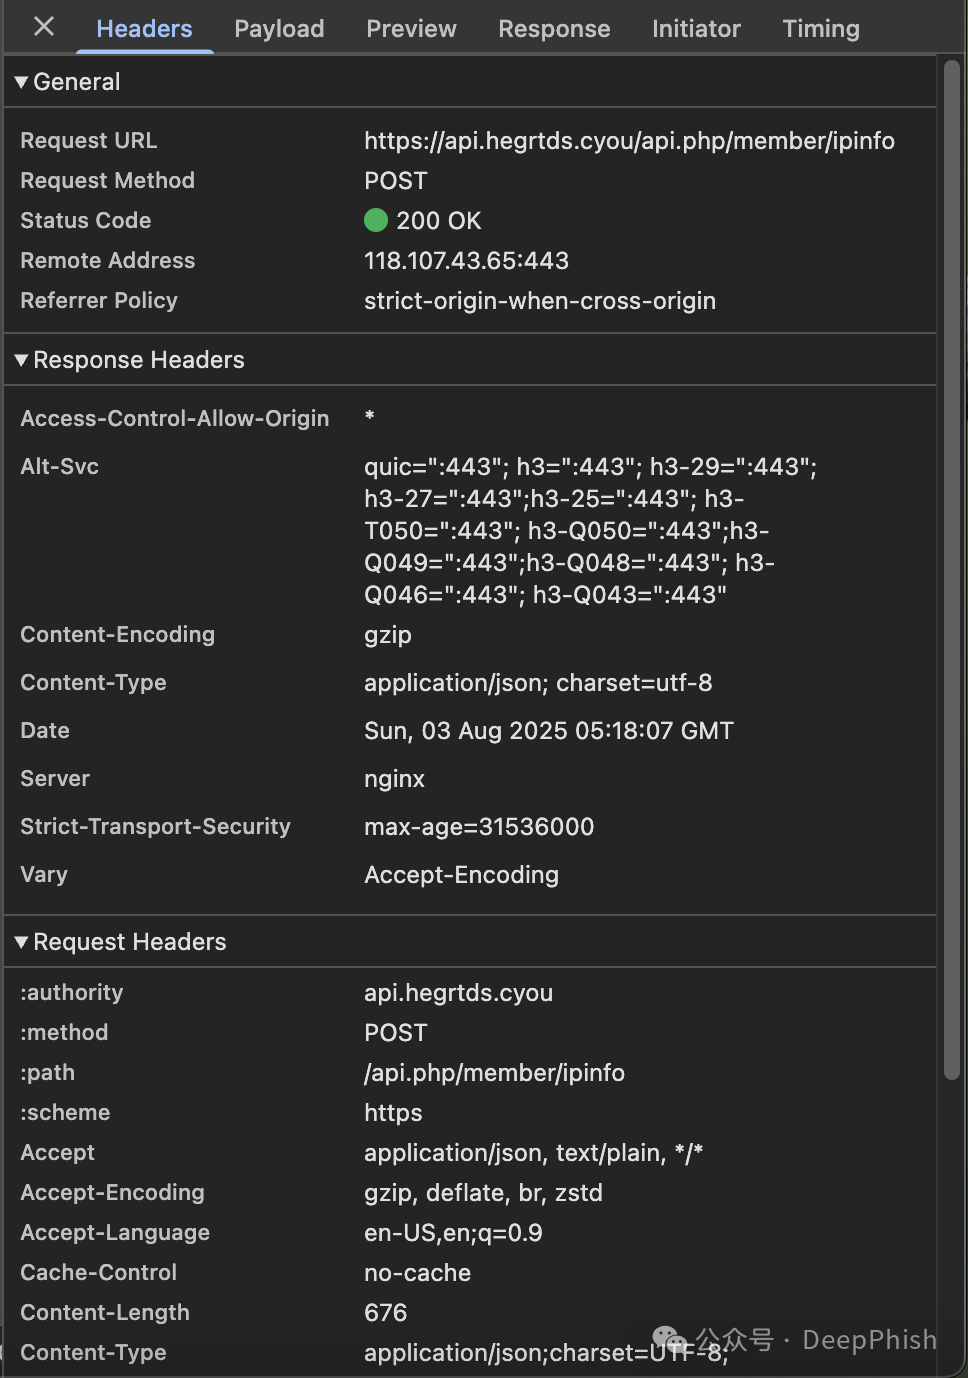Click the :method POST value
Viewport: 968px width, 1378px height.
[396, 1033]
